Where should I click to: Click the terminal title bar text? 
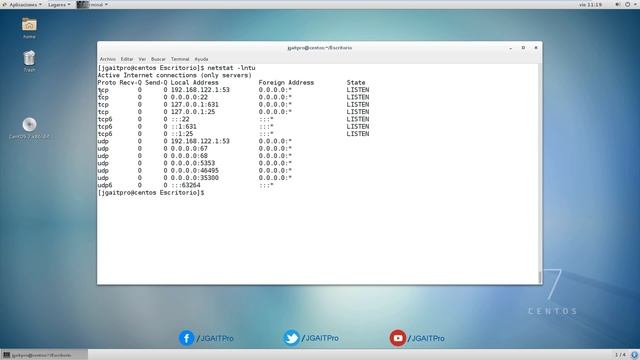320,48
